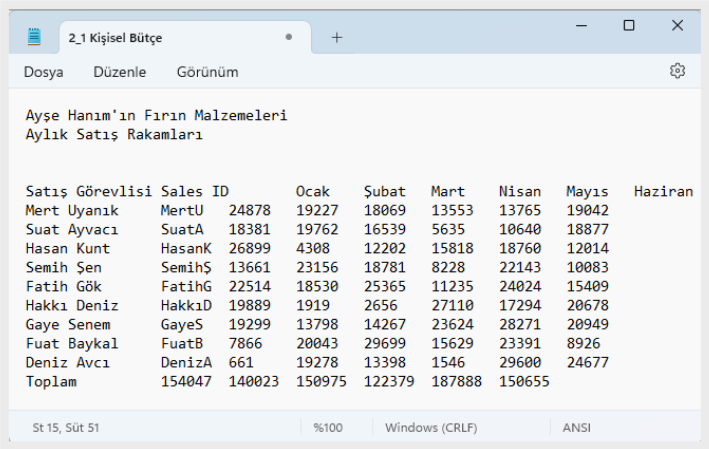Close the Notepad window

tap(677, 25)
